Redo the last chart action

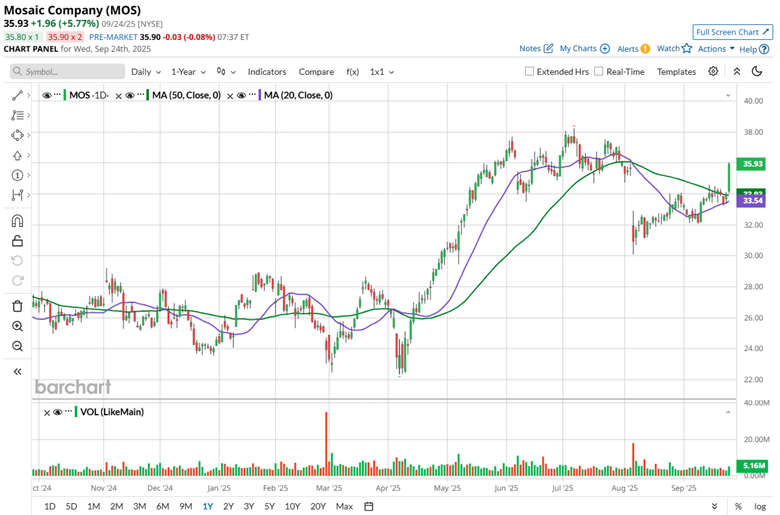click(17, 281)
